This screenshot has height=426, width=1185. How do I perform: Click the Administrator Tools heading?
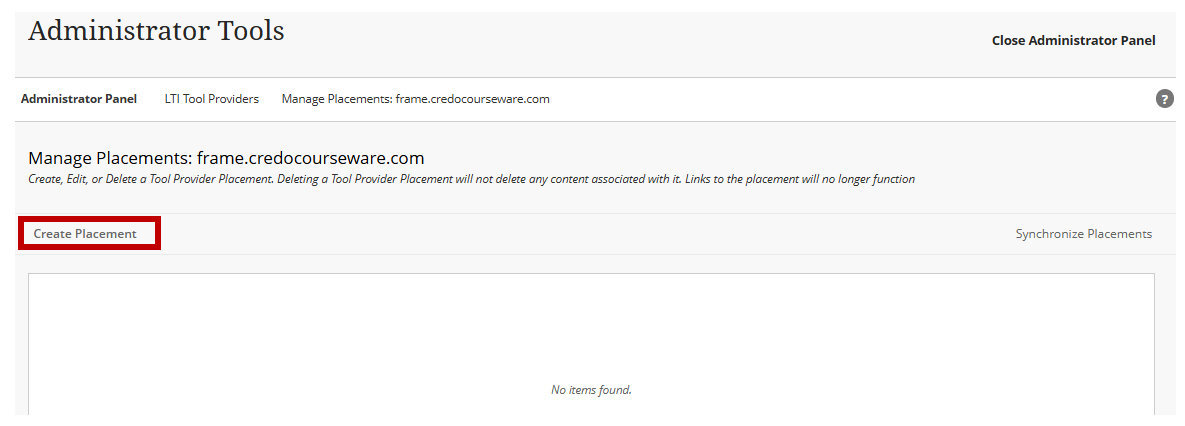click(x=156, y=31)
